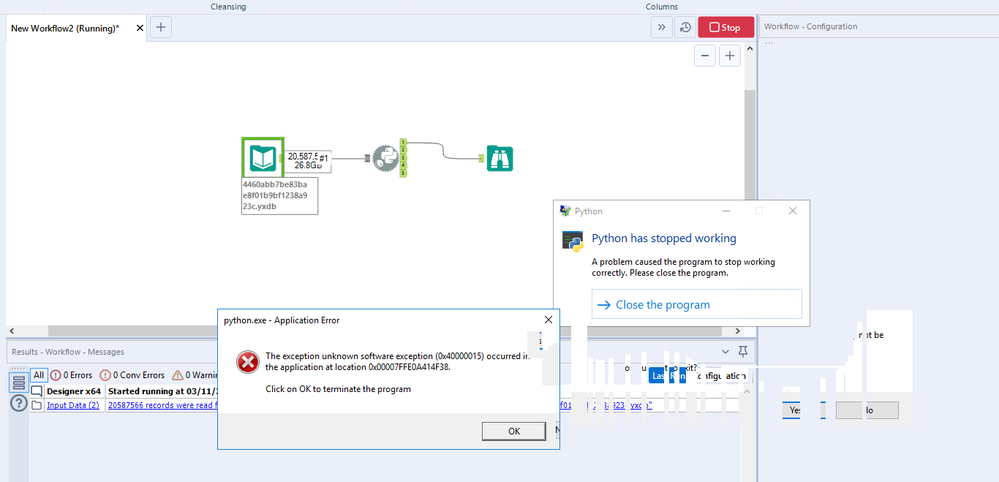This screenshot has width=999, height=482.
Task: Select the All messages filter
Action: pyautogui.click(x=39, y=375)
